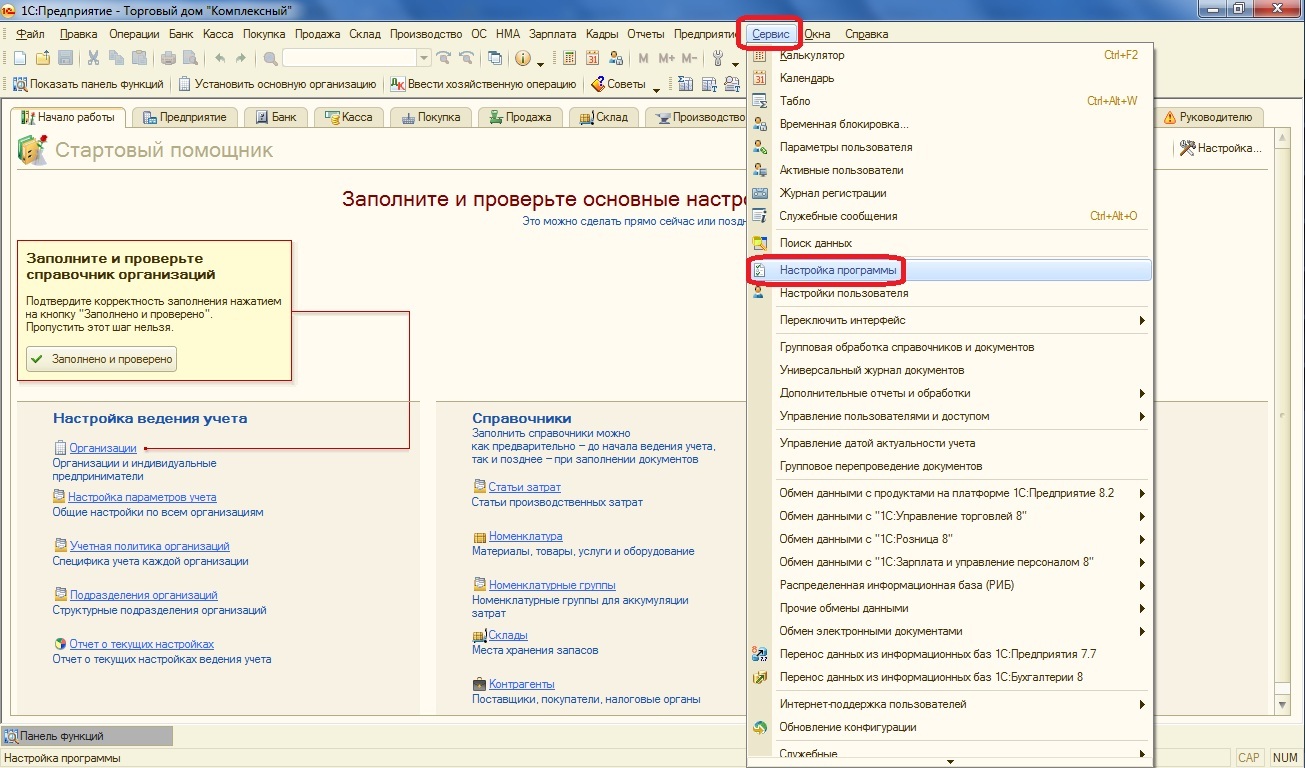Click the Find previous icon
This screenshot has height=768, width=1305.
(x=466, y=58)
